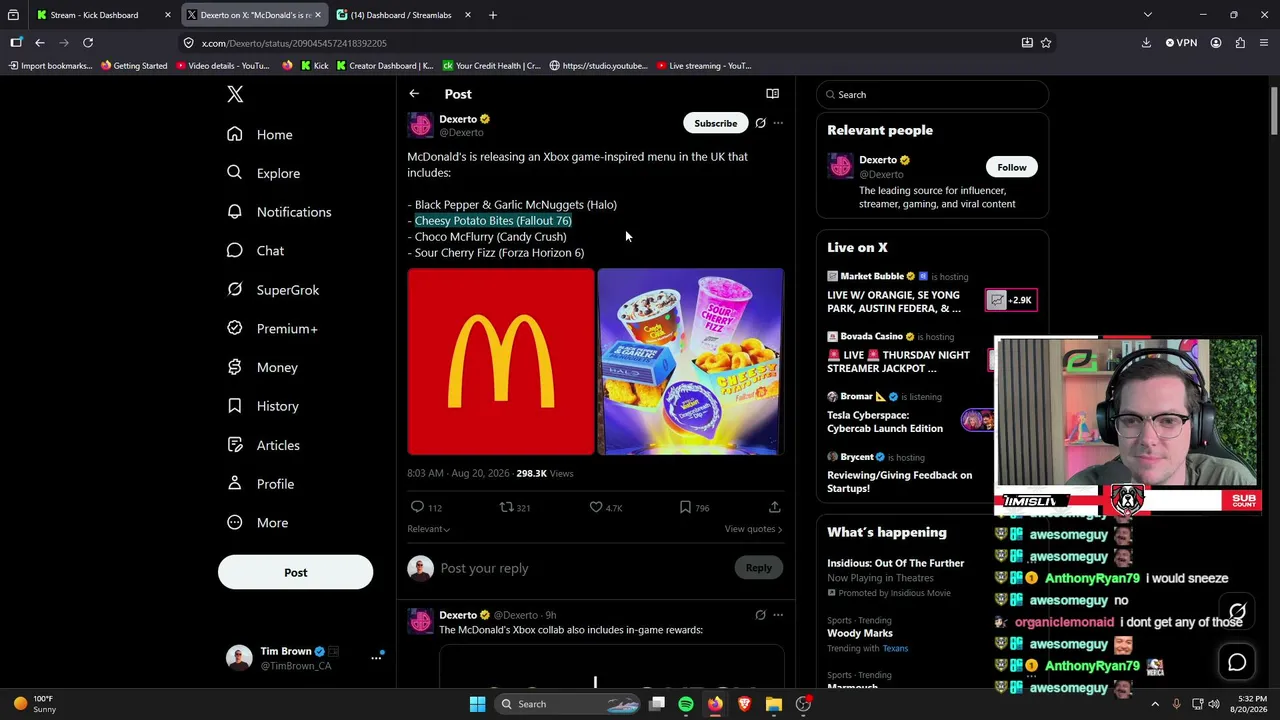This screenshot has width=1280, height=720.
Task: Open the Grok floating button
Action: tap(1237, 612)
